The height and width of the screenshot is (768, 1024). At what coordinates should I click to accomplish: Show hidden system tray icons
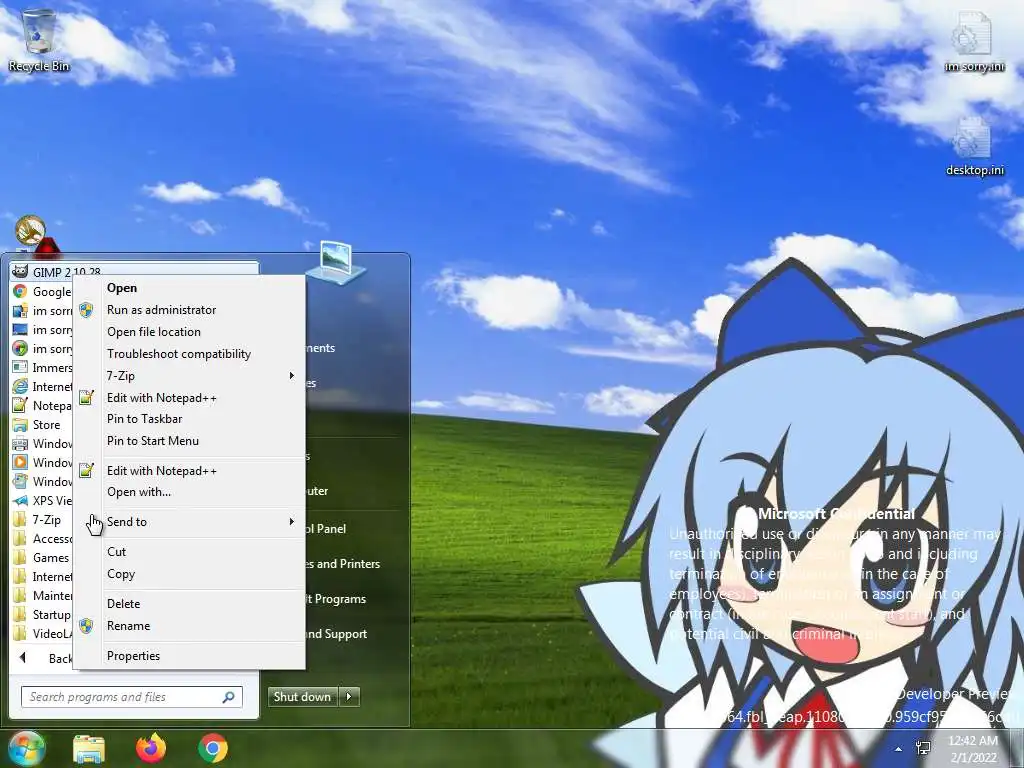tap(899, 749)
